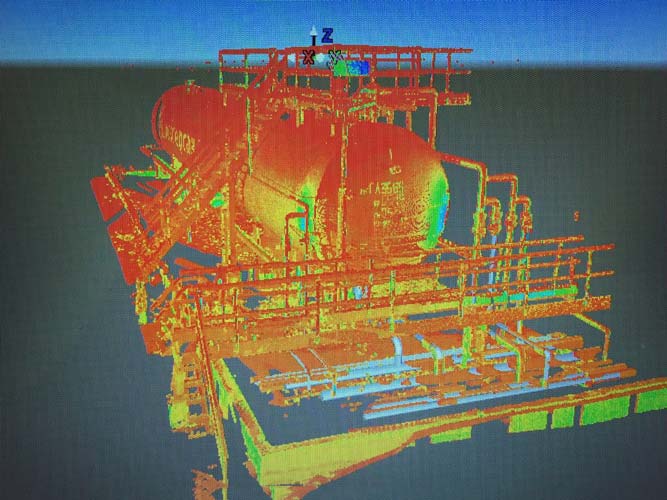This screenshot has height=500, width=667.
Task: Click the white diamond between the X markers
Action: 322,59
